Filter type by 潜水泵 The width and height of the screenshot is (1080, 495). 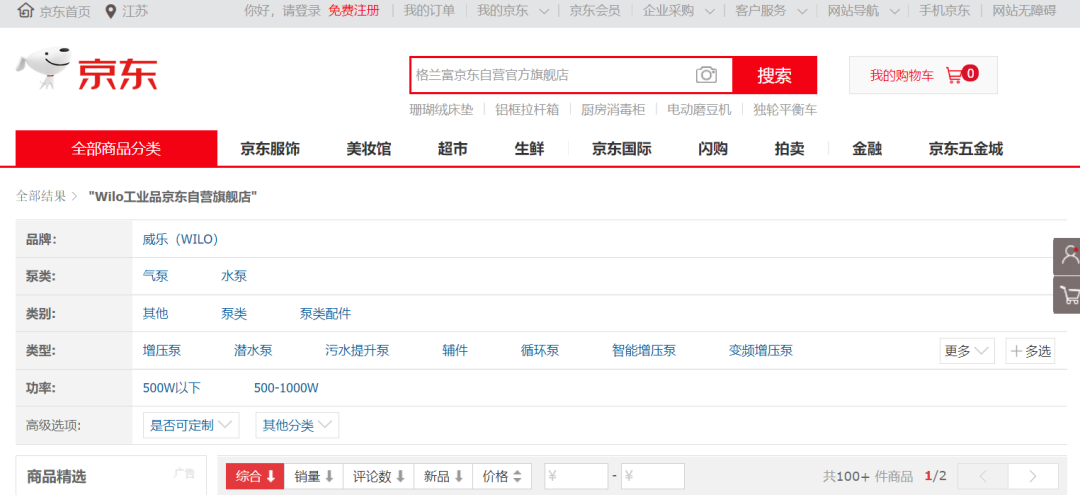253,350
